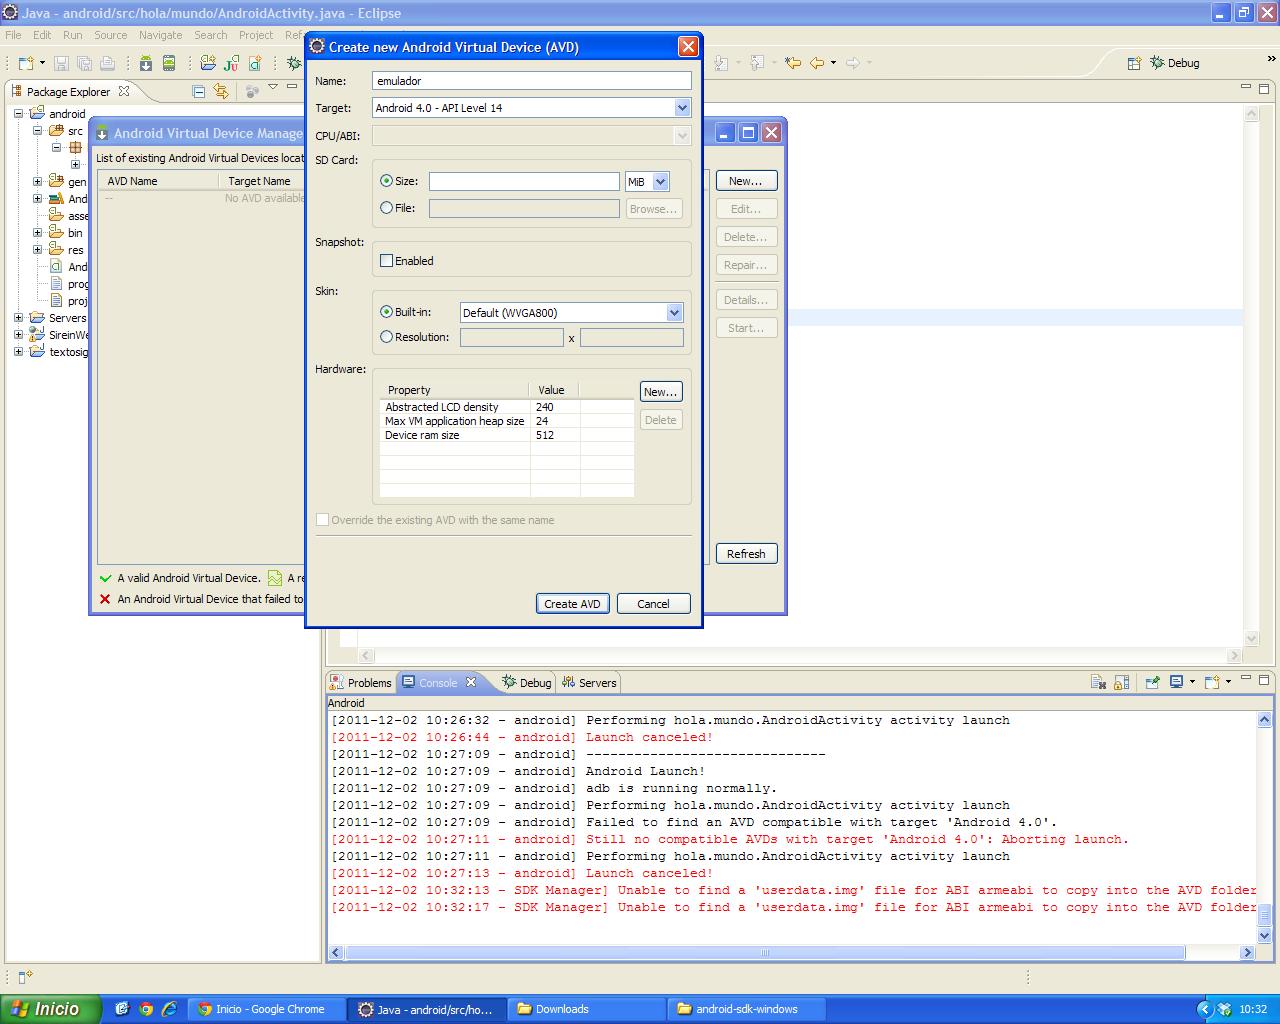Screen dimensions: 1280x1024
Task: Toggle Link with Editor in Package Explorer
Action: pyautogui.click(x=221, y=91)
